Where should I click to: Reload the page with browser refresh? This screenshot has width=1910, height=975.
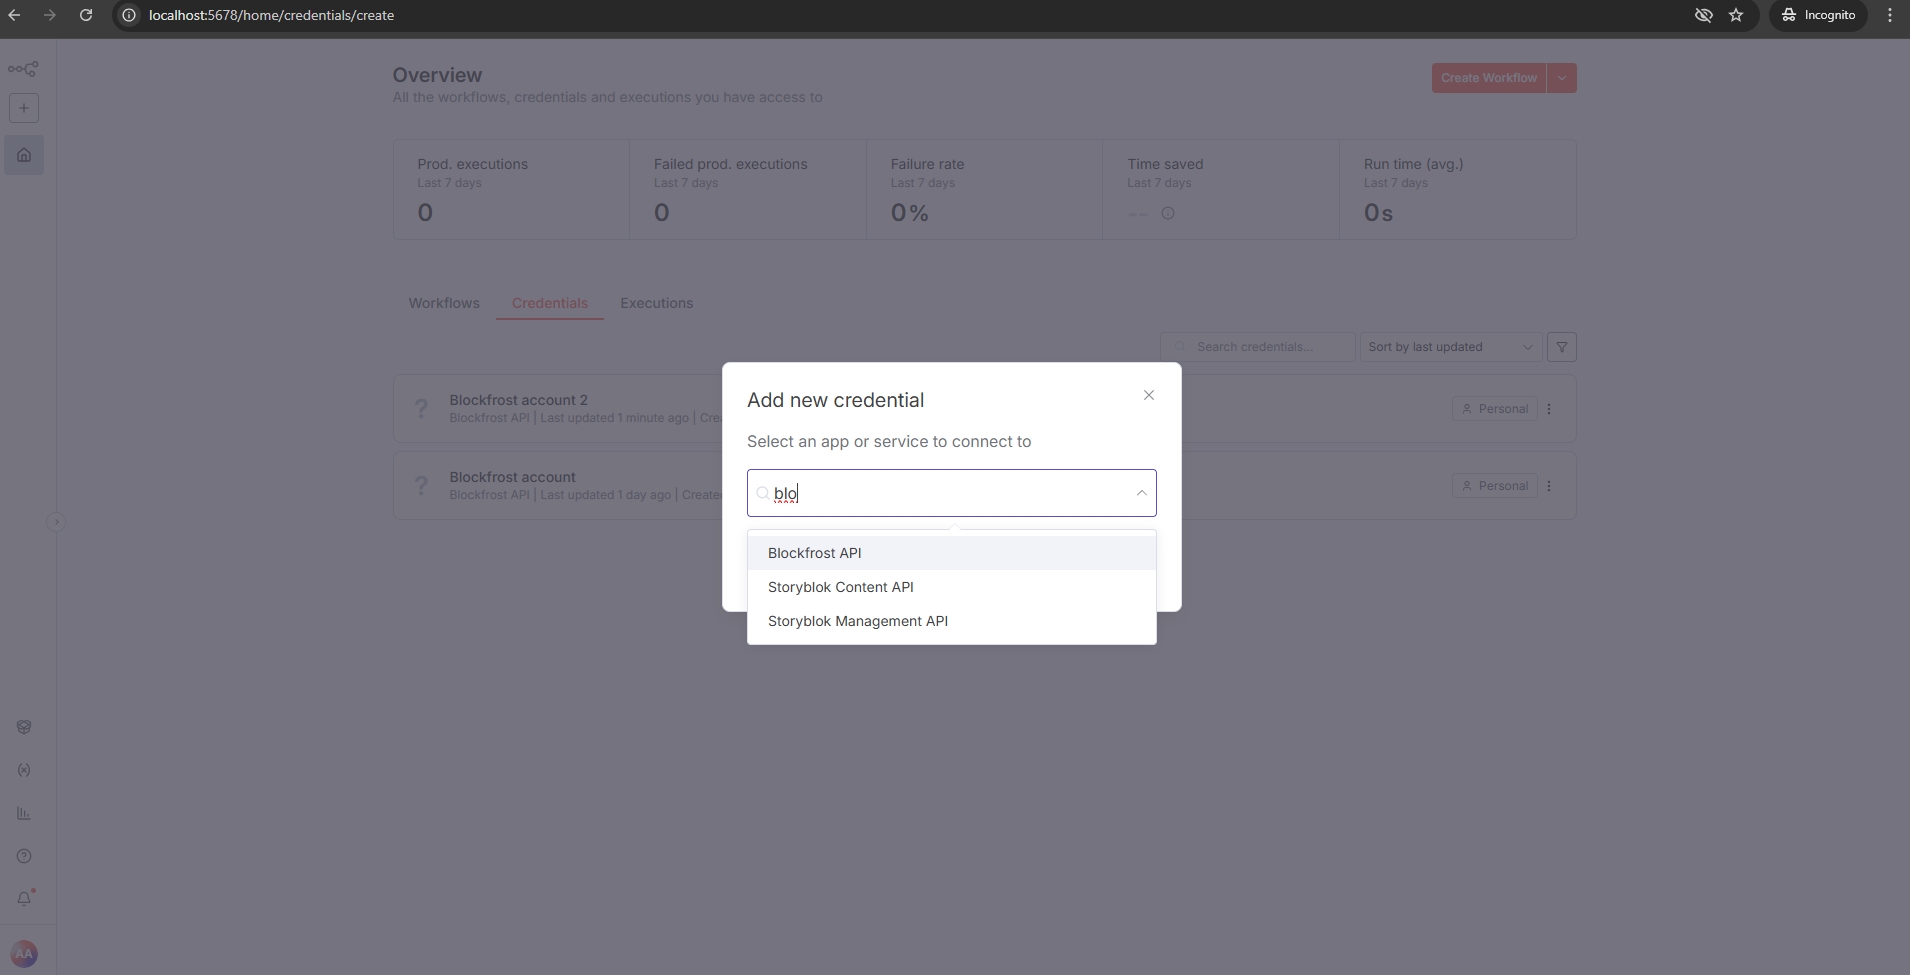click(86, 15)
